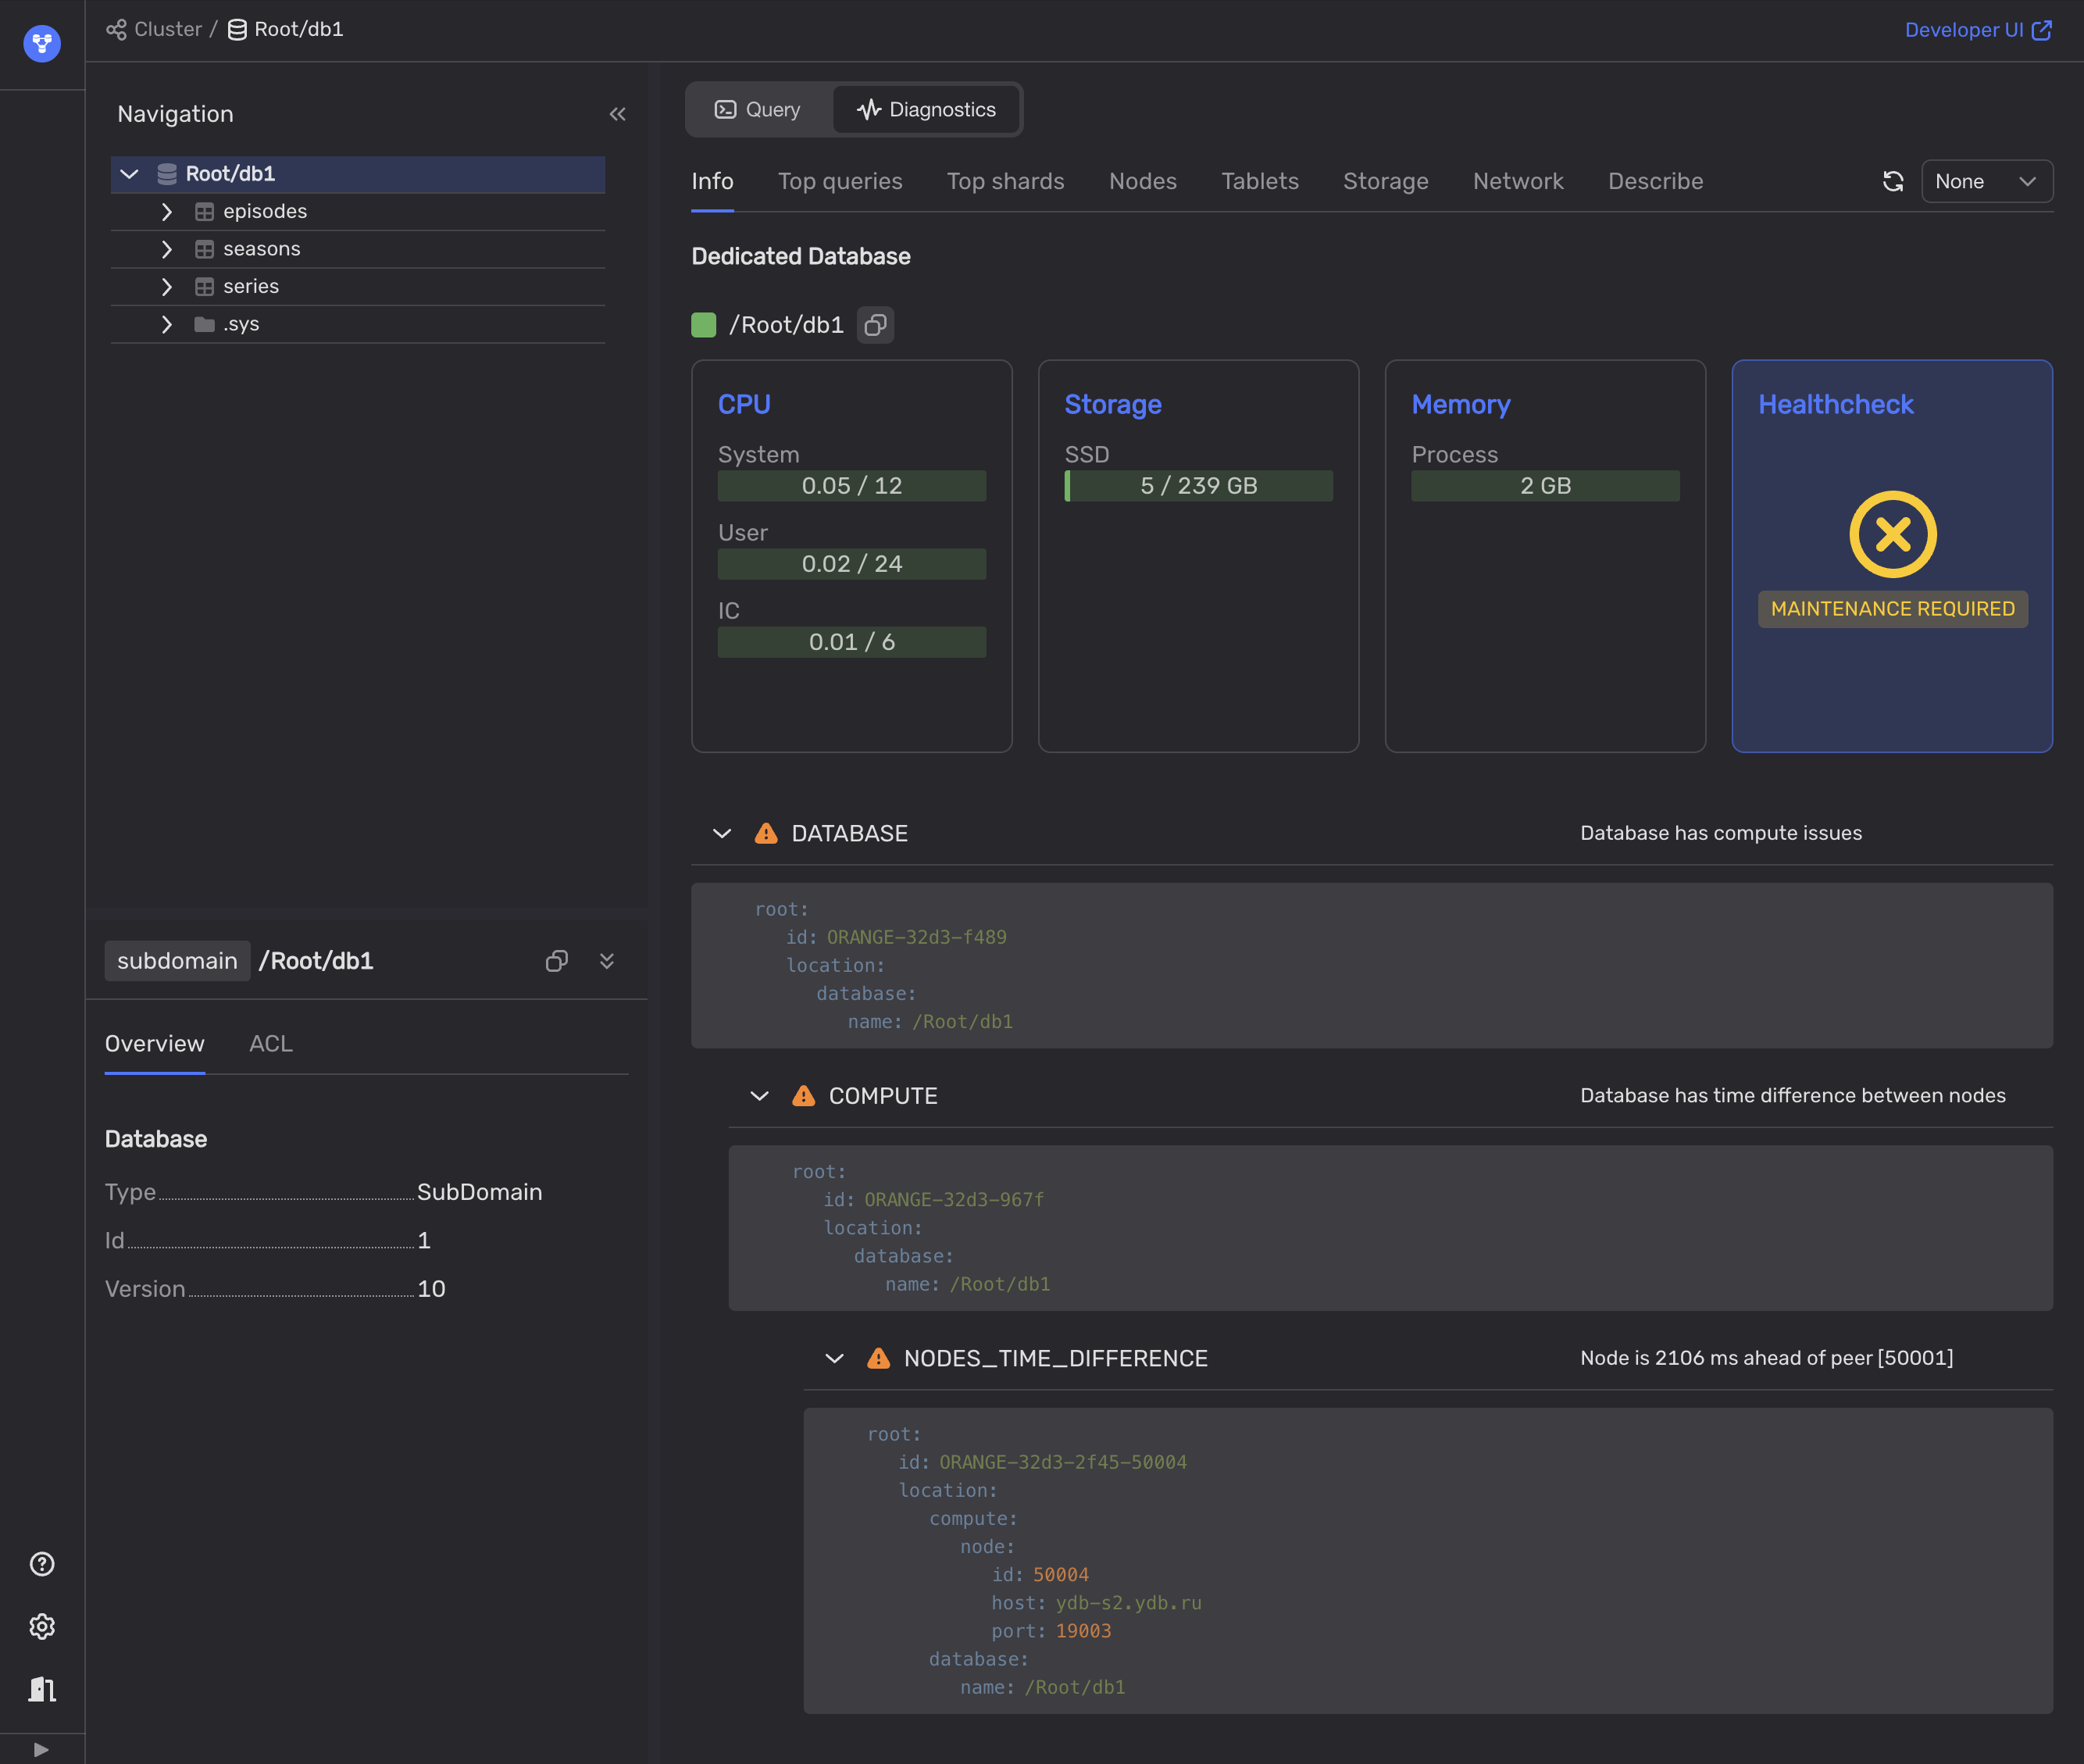Image resolution: width=2084 pixels, height=1764 pixels.
Task: Switch to the Top shards tab
Action: (x=1005, y=182)
